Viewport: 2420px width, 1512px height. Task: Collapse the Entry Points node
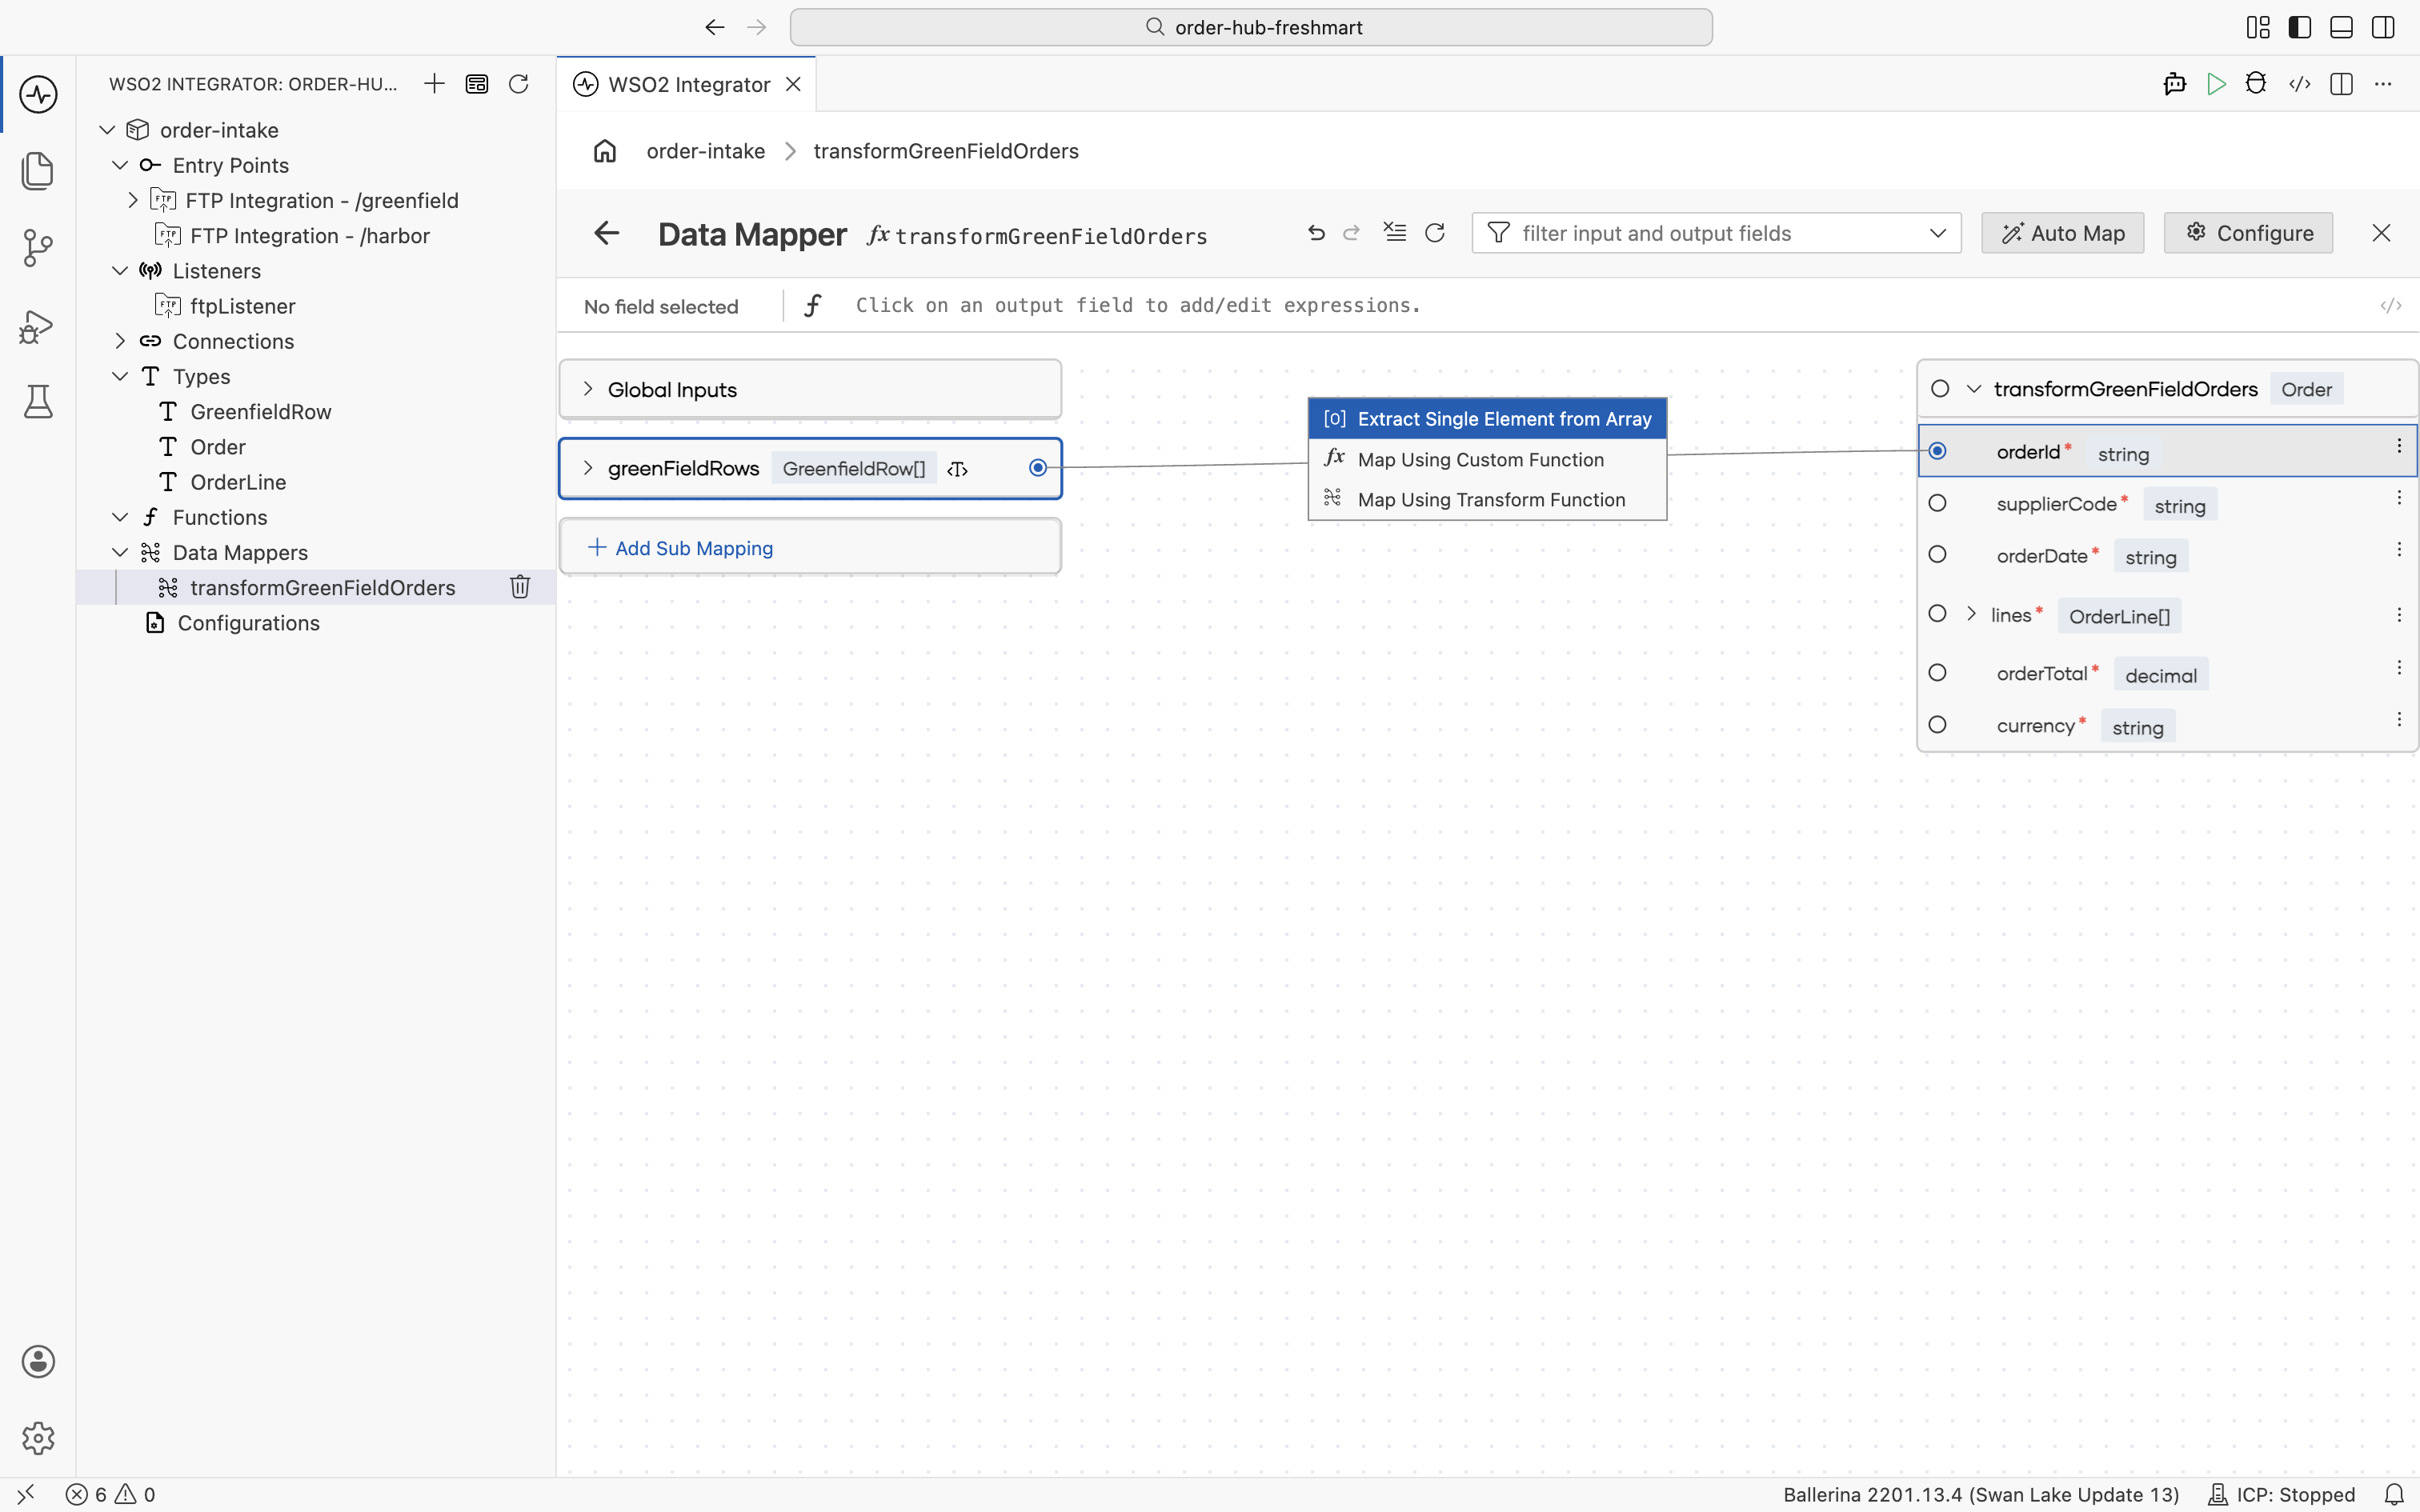120,165
